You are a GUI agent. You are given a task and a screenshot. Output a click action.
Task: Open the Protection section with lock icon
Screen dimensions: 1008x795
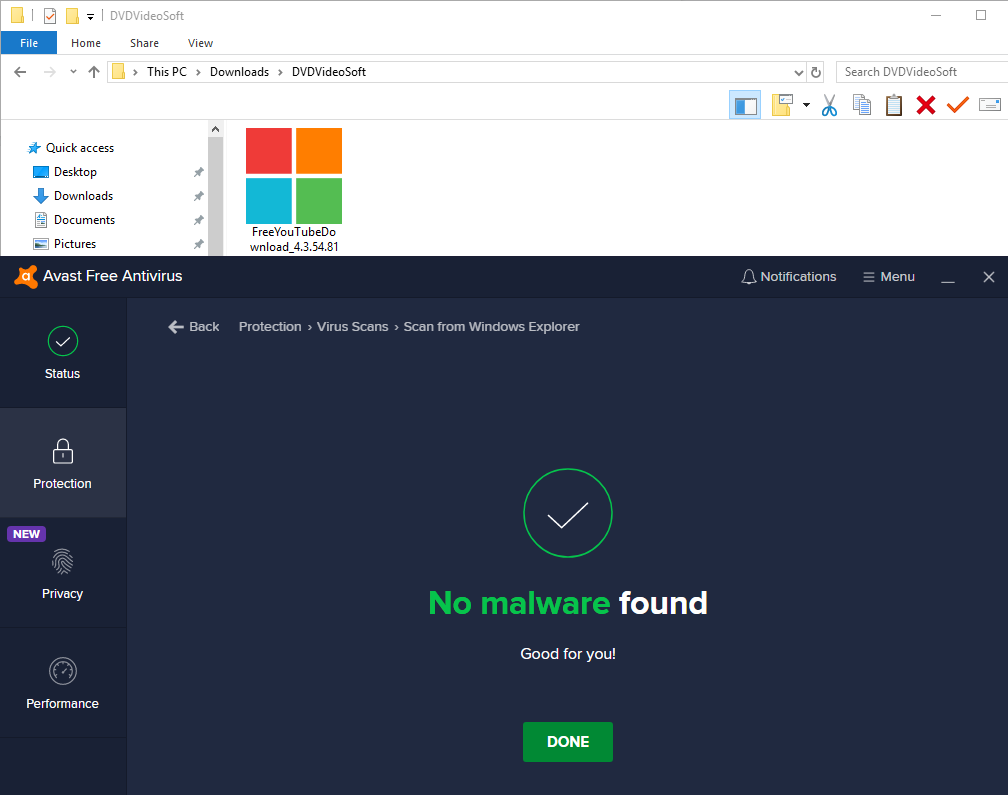click(x=62, y=463)
